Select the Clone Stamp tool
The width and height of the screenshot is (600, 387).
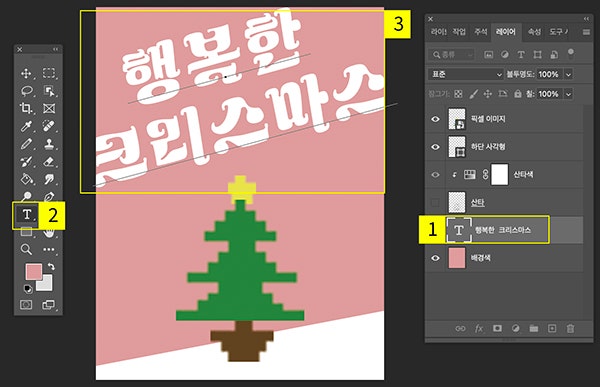(x=49, y=144)
